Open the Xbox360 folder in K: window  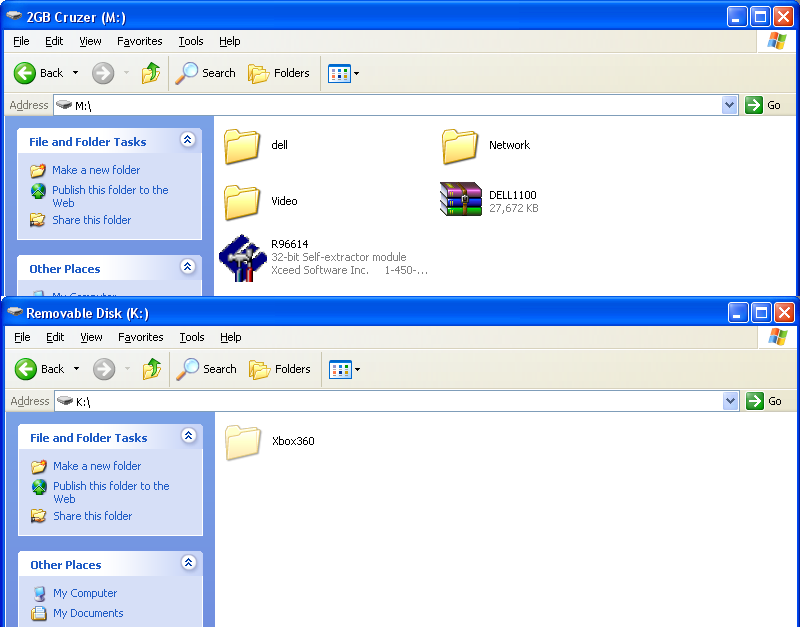click(x=243, y=441)
